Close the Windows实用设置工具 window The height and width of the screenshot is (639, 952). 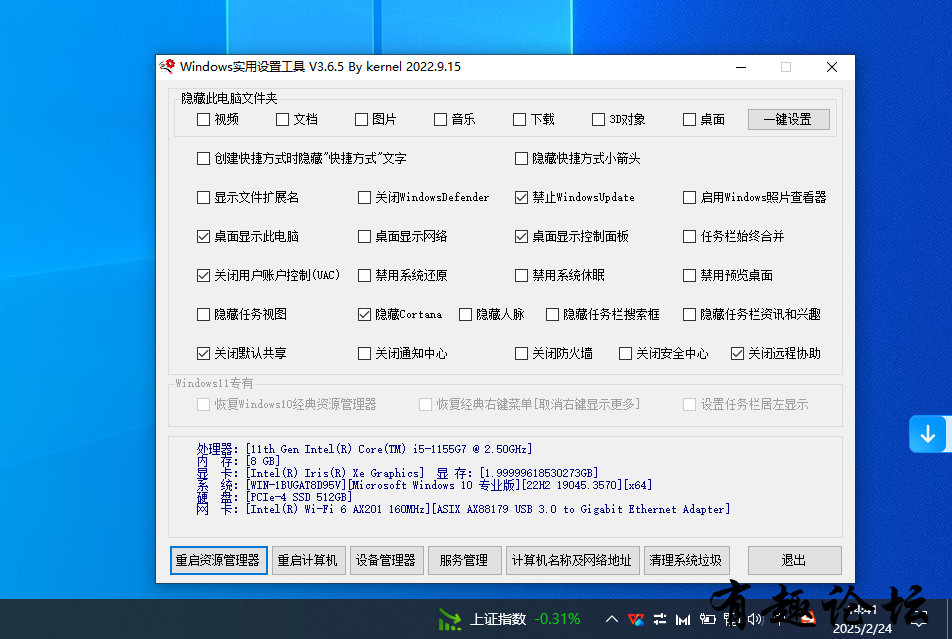pyautogui.click(x=832, y=67)
